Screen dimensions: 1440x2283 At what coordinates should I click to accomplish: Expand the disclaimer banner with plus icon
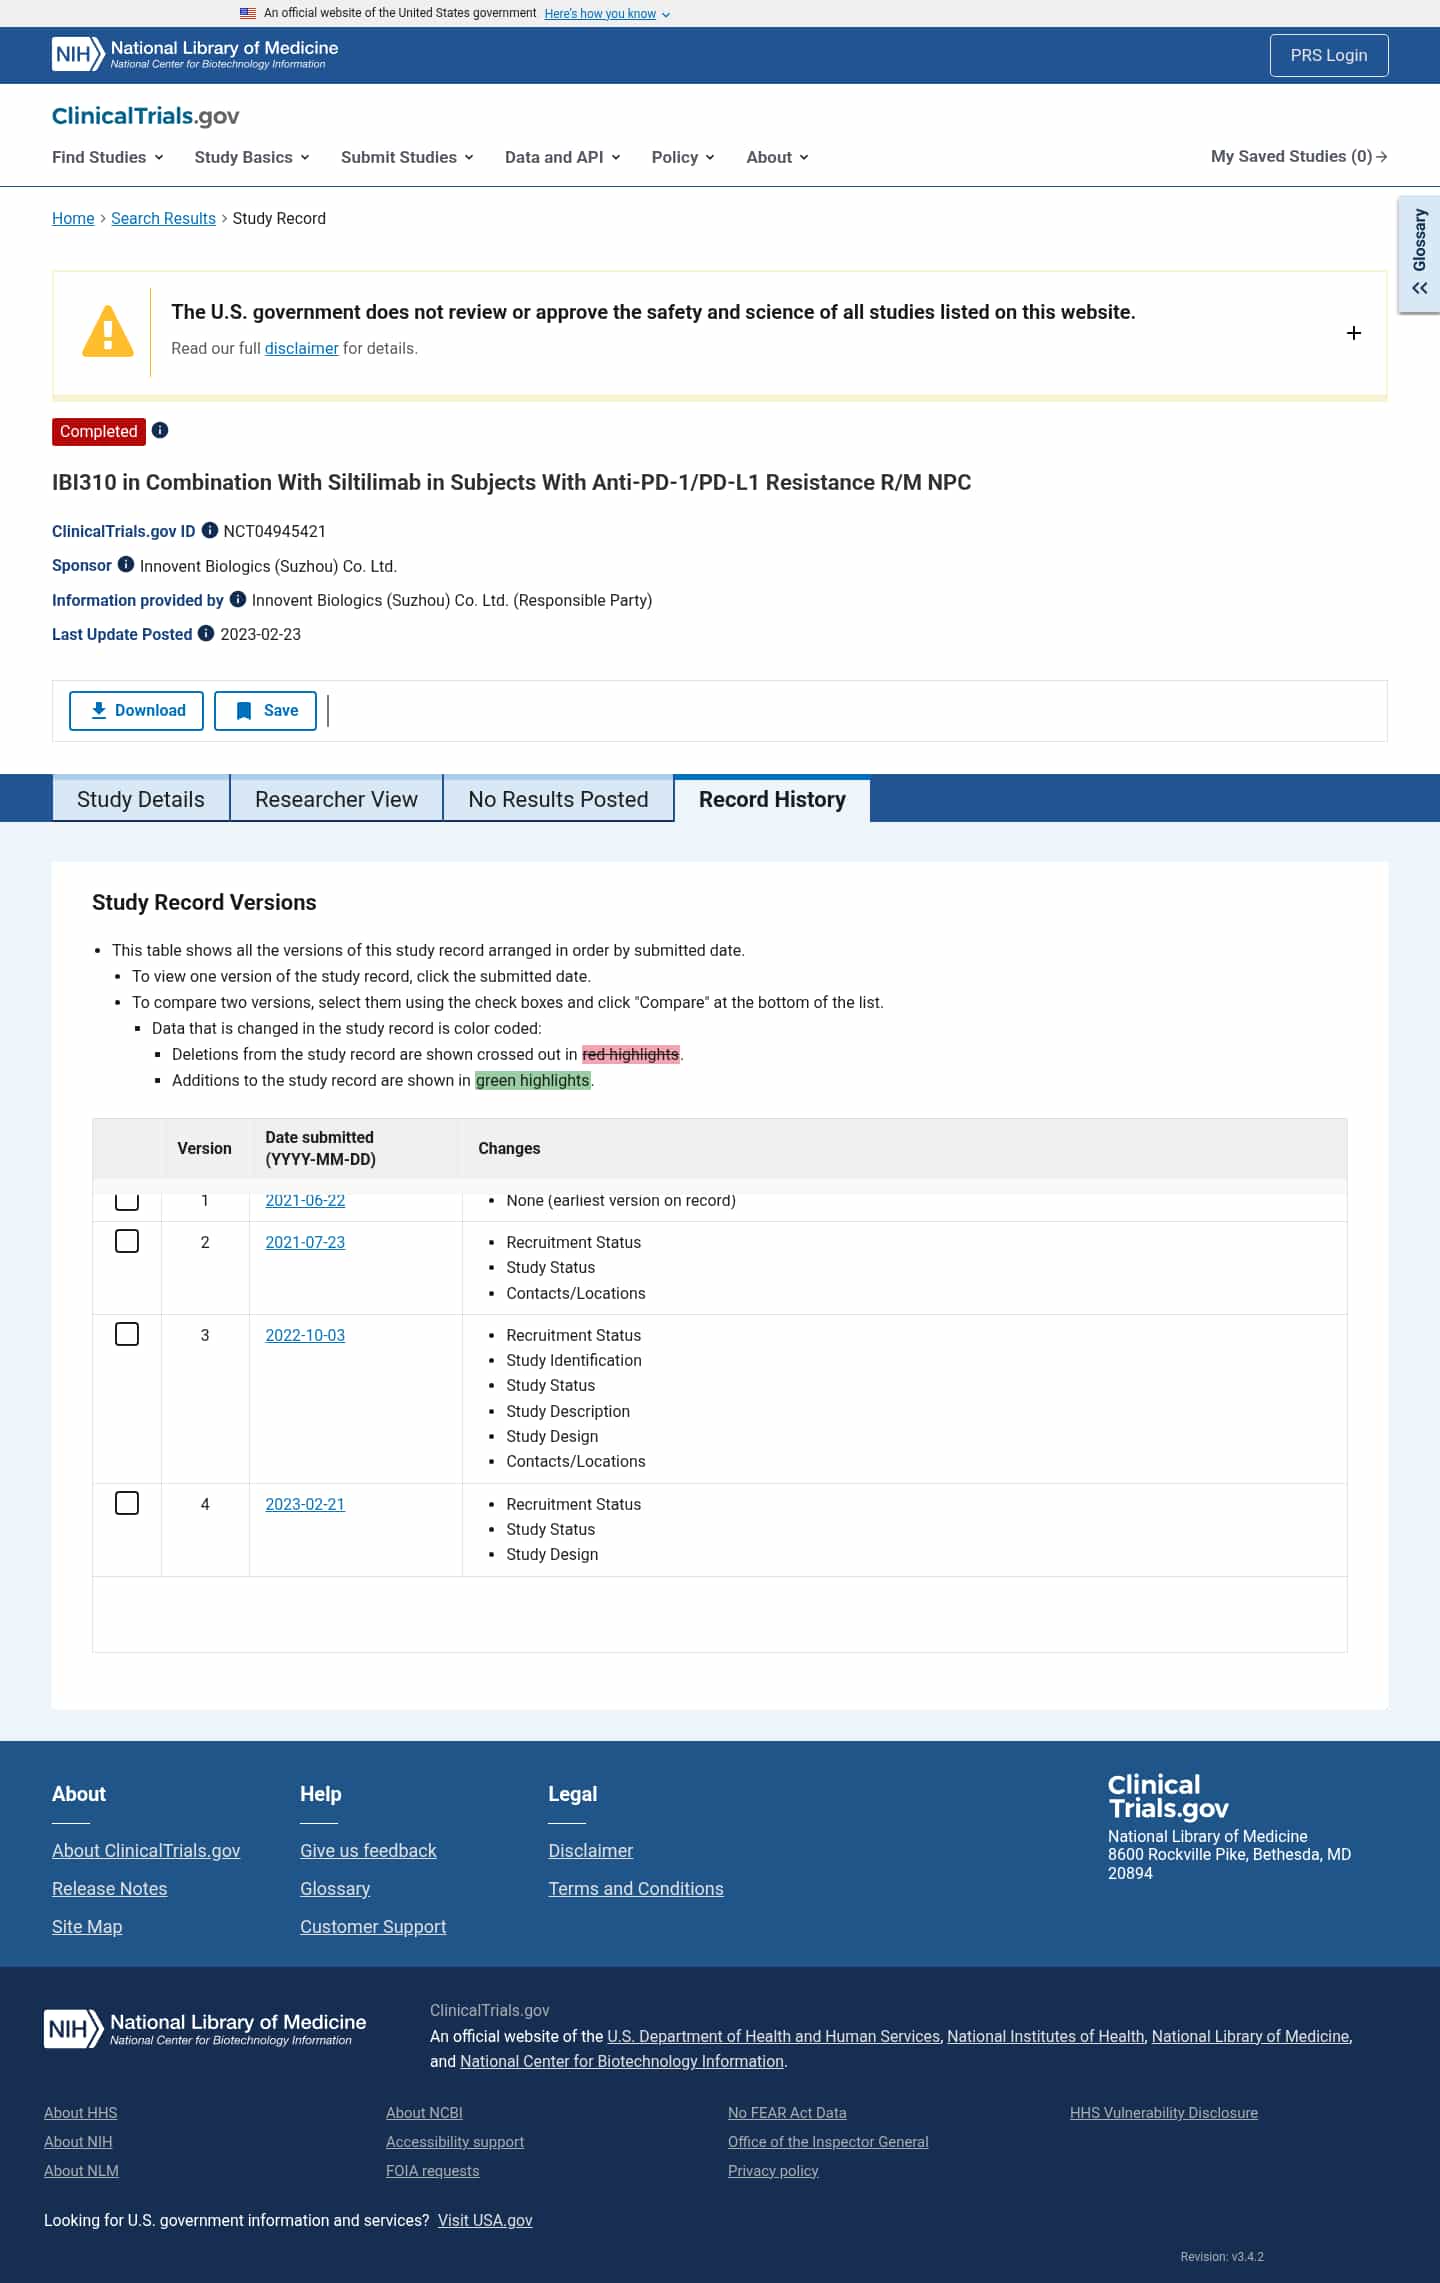point(1354,333)
